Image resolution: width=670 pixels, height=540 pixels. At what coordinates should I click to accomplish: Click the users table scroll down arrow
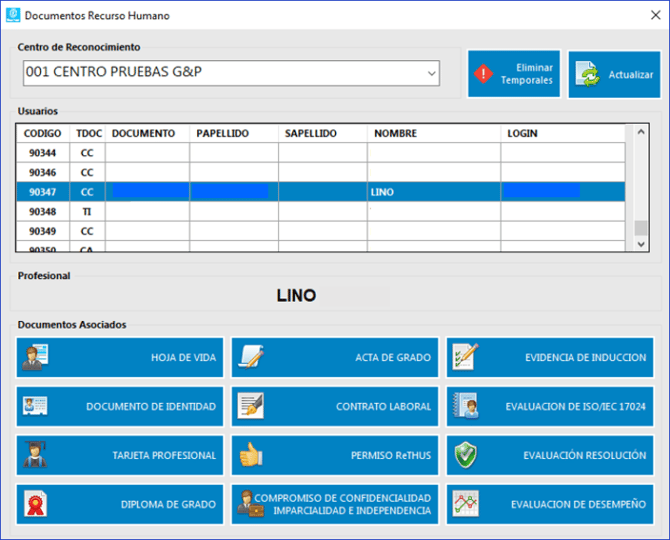(x=641, y=244)
